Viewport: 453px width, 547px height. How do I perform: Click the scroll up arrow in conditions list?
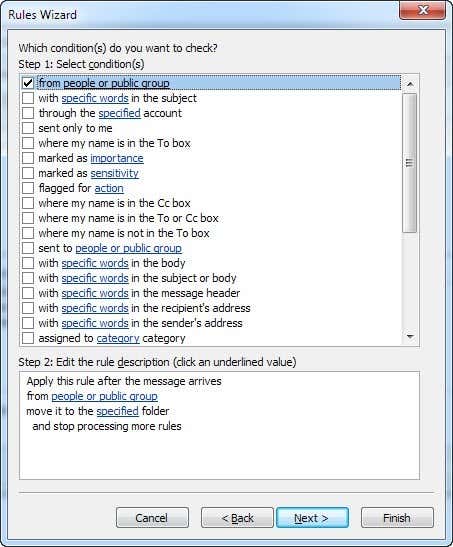[x=410, y=84]
